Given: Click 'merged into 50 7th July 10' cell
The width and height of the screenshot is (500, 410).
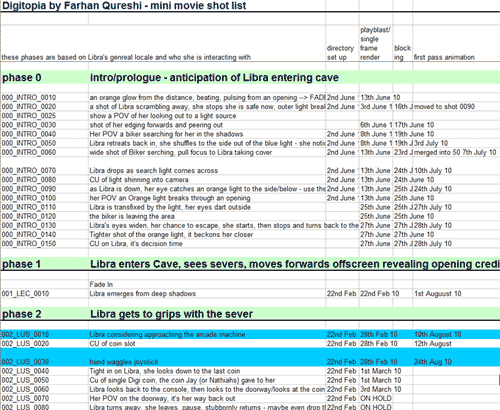Looking at the screenshot, I should [x=455, y=152].
